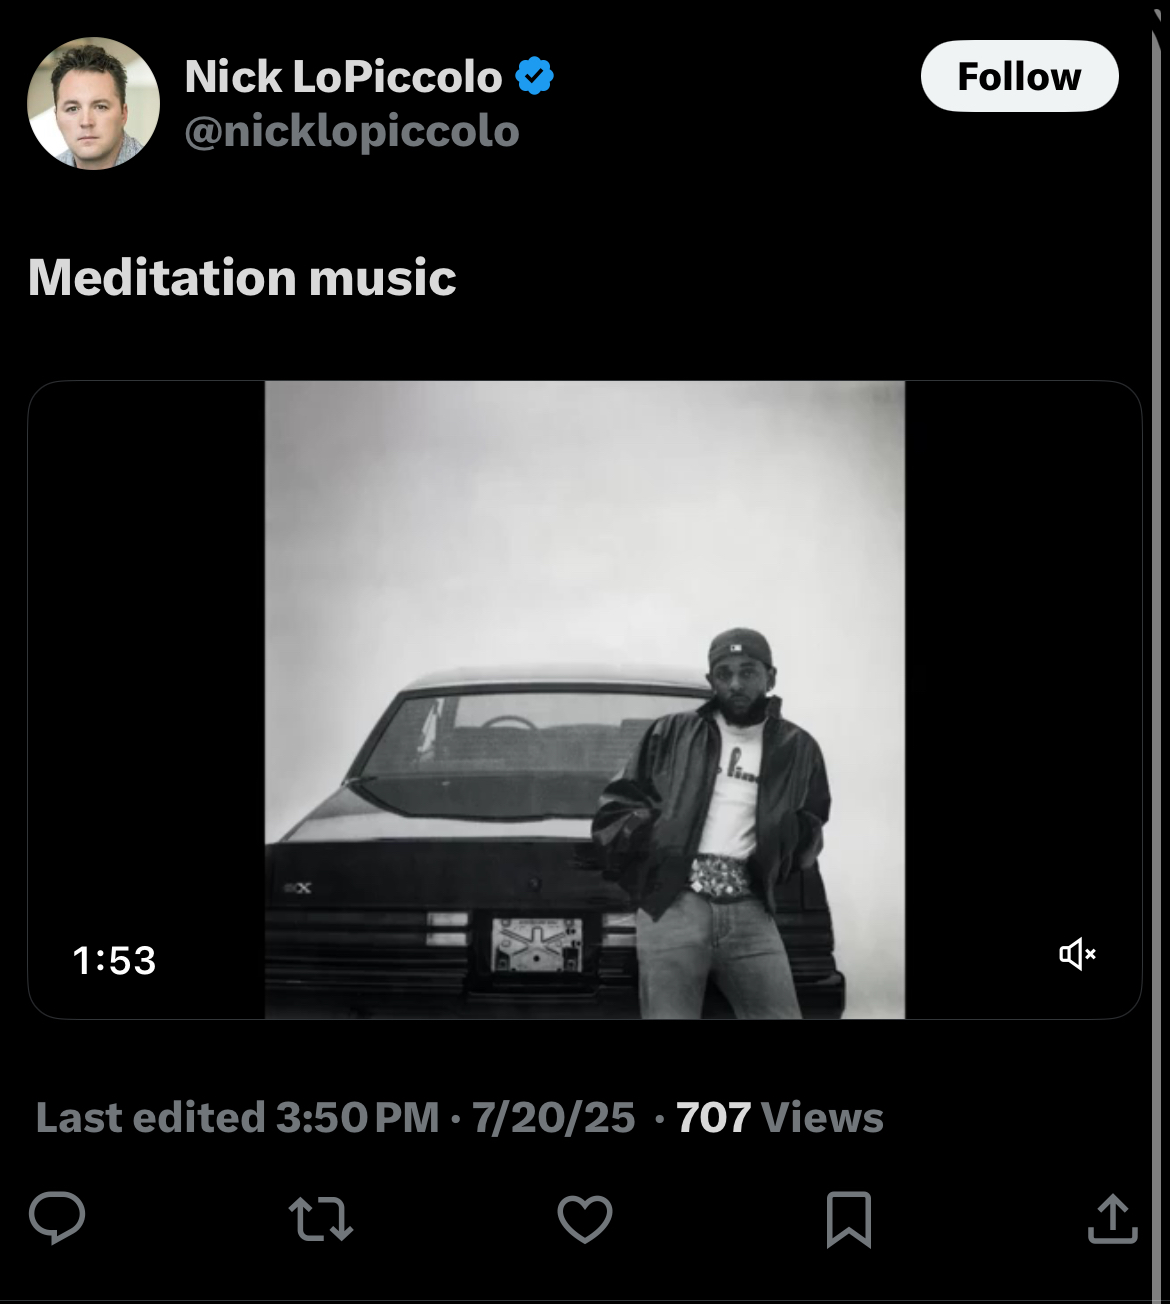Screen dimensions: 1170x1304
Task: Open the 7/20/25 date link
Action: [553, 1117]
